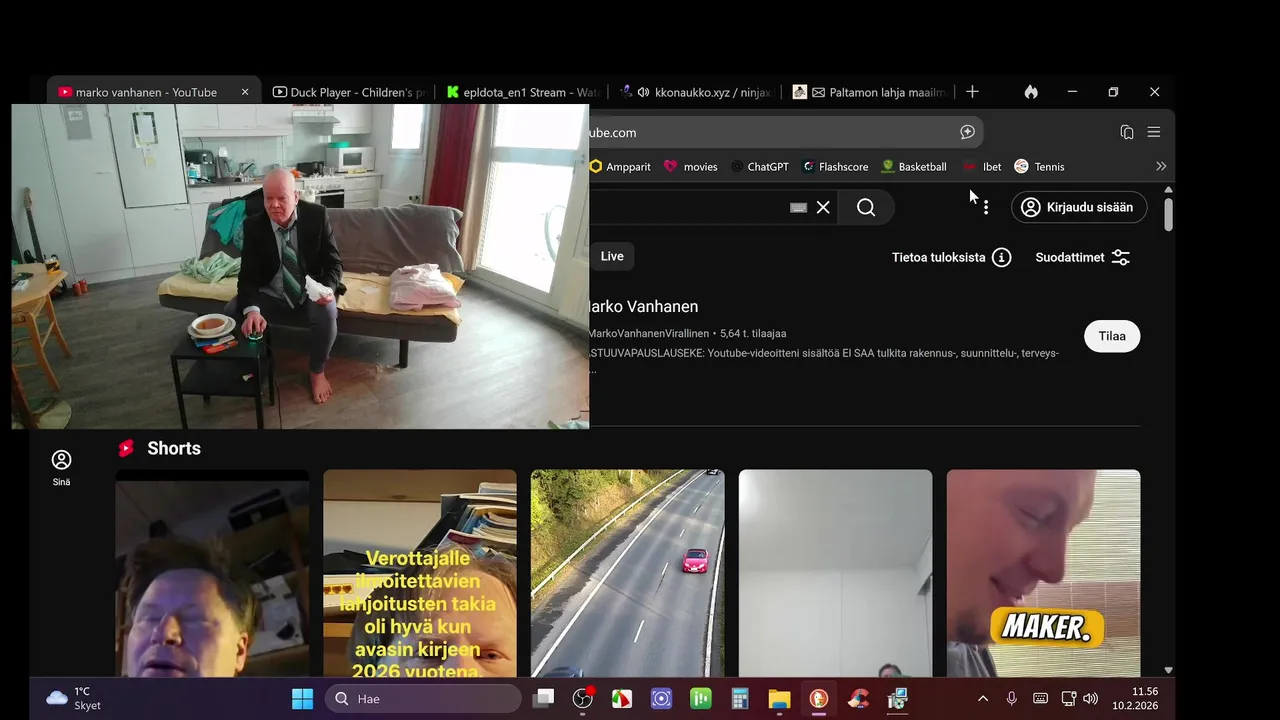The height and width of the screenshot is (720, 1280).
Task: Switch to marko vanhanen - YouTube tab
Action: coord(146,92)
